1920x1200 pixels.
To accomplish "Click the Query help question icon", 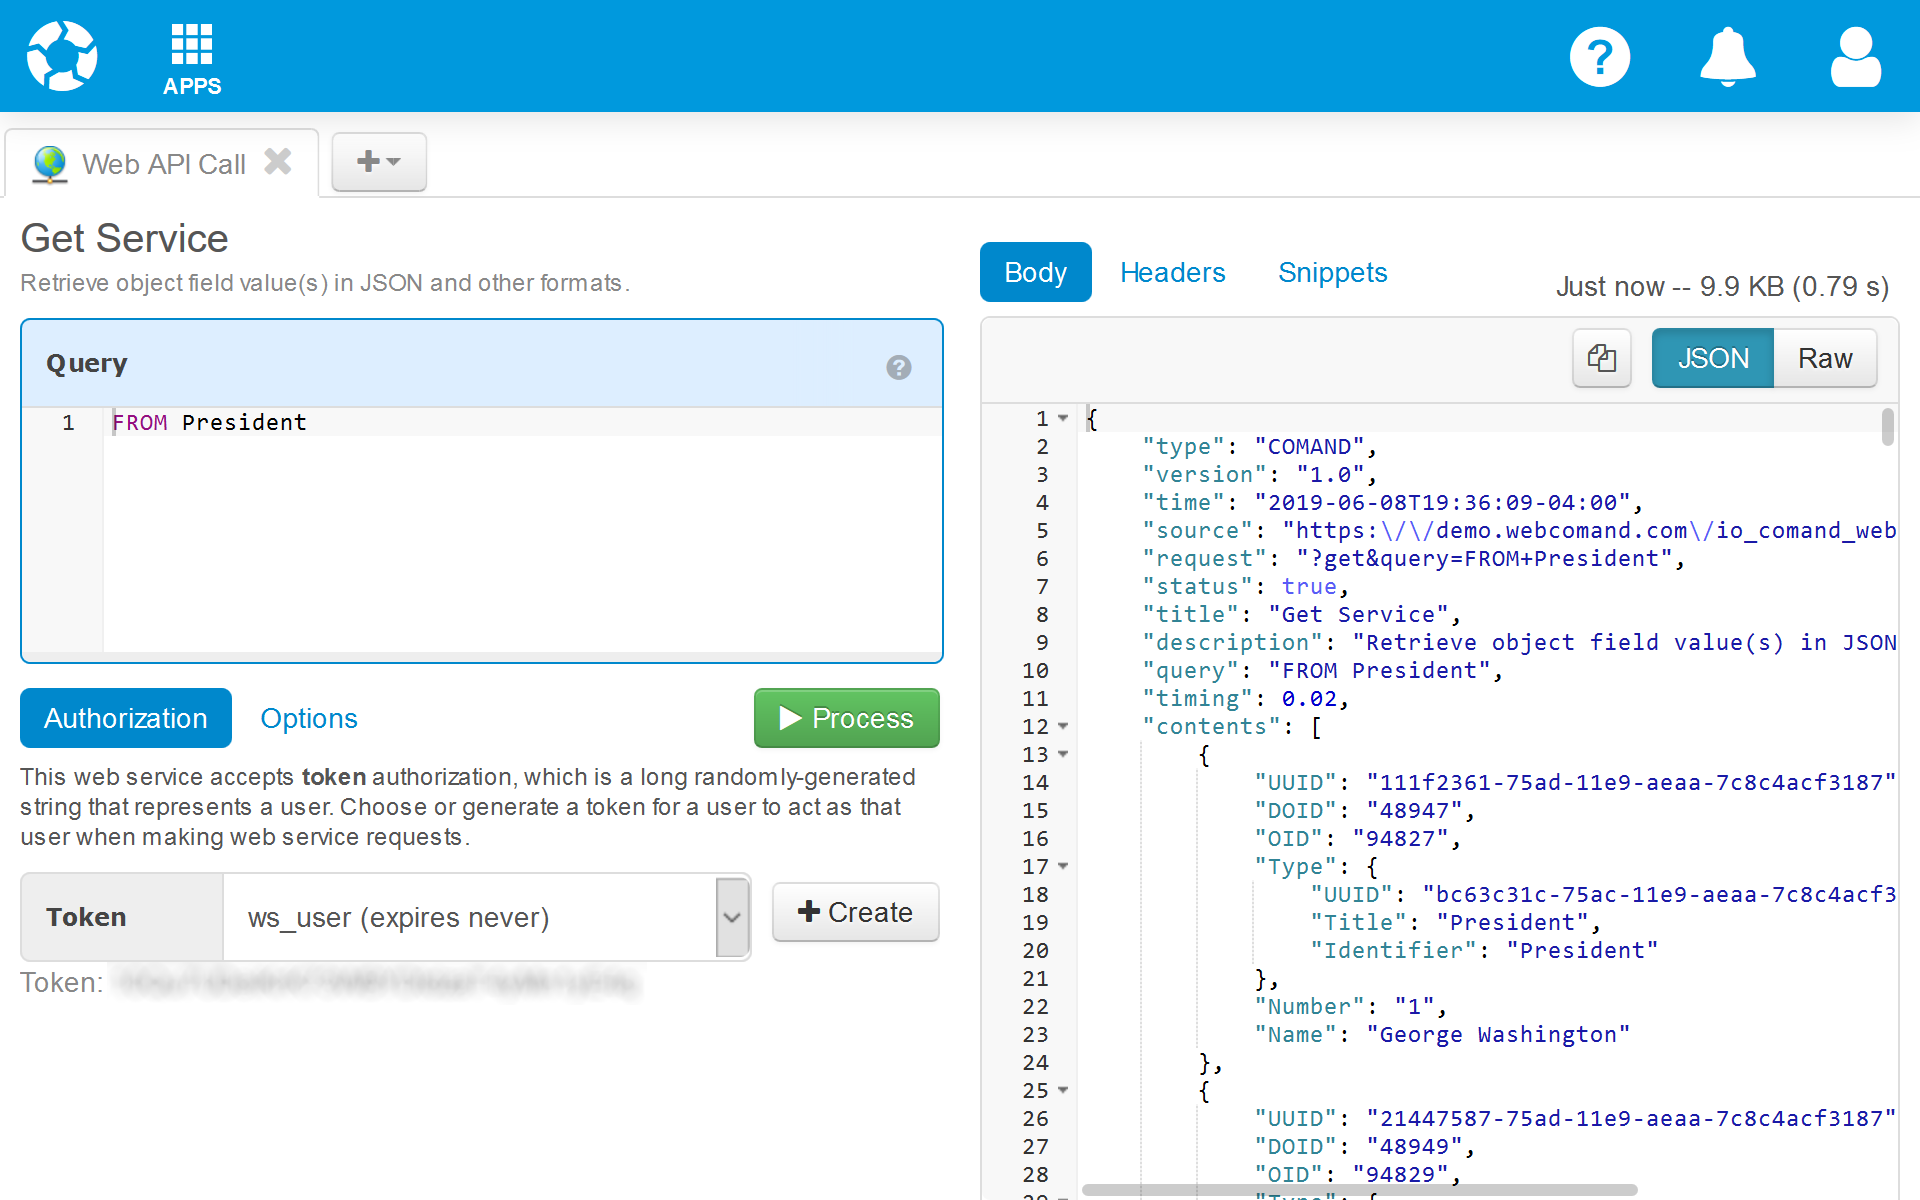I will 898,367.
